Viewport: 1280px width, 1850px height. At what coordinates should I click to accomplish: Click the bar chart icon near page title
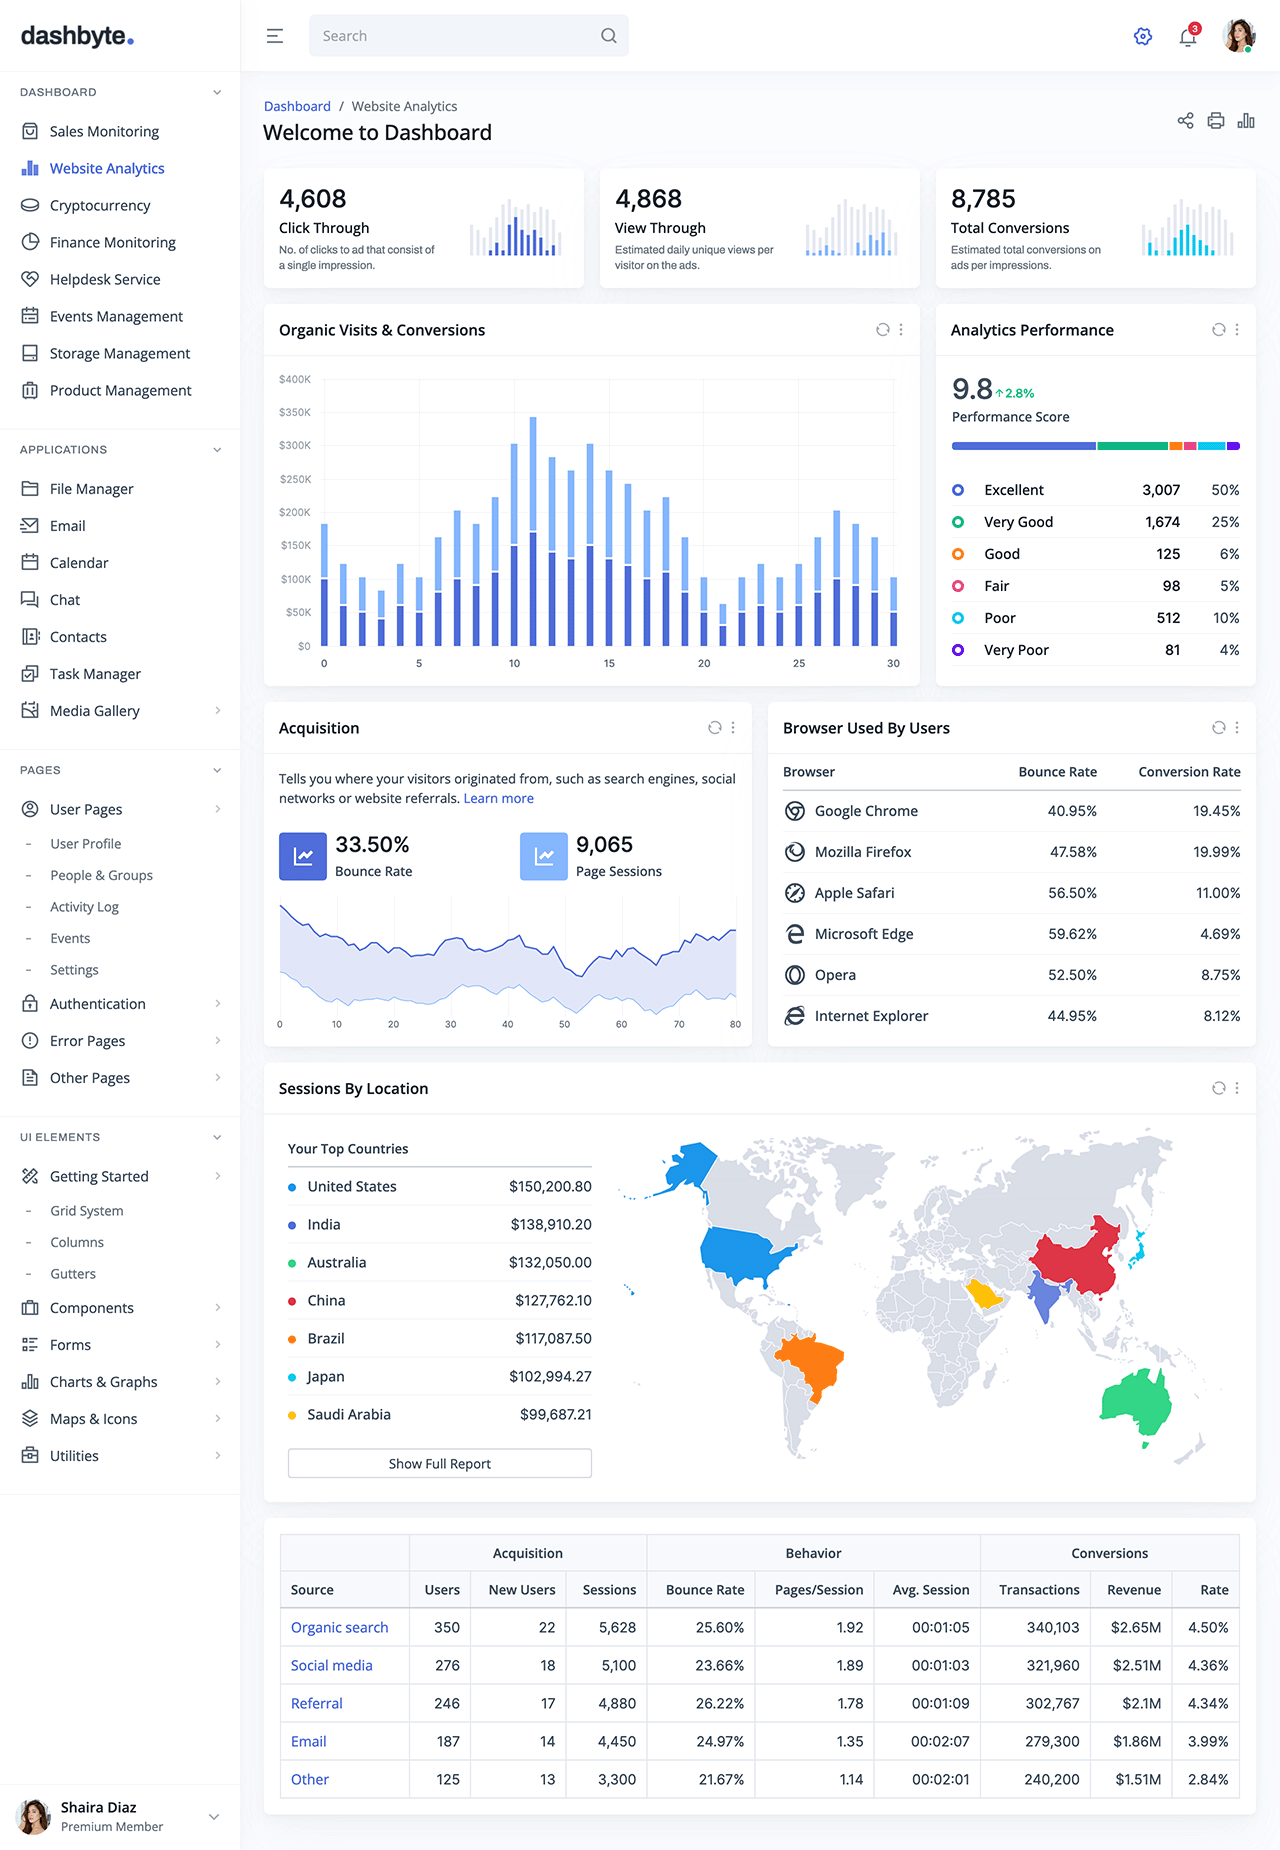click(1246, 121)
